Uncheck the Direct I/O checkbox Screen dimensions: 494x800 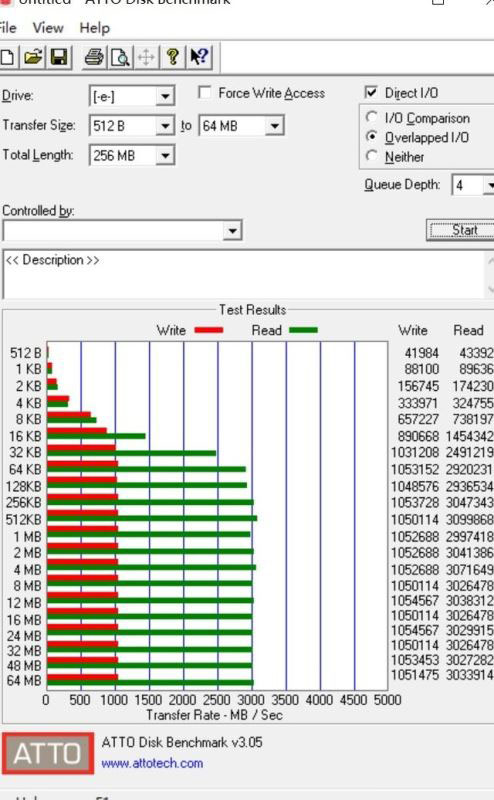[x=371, y=92]
